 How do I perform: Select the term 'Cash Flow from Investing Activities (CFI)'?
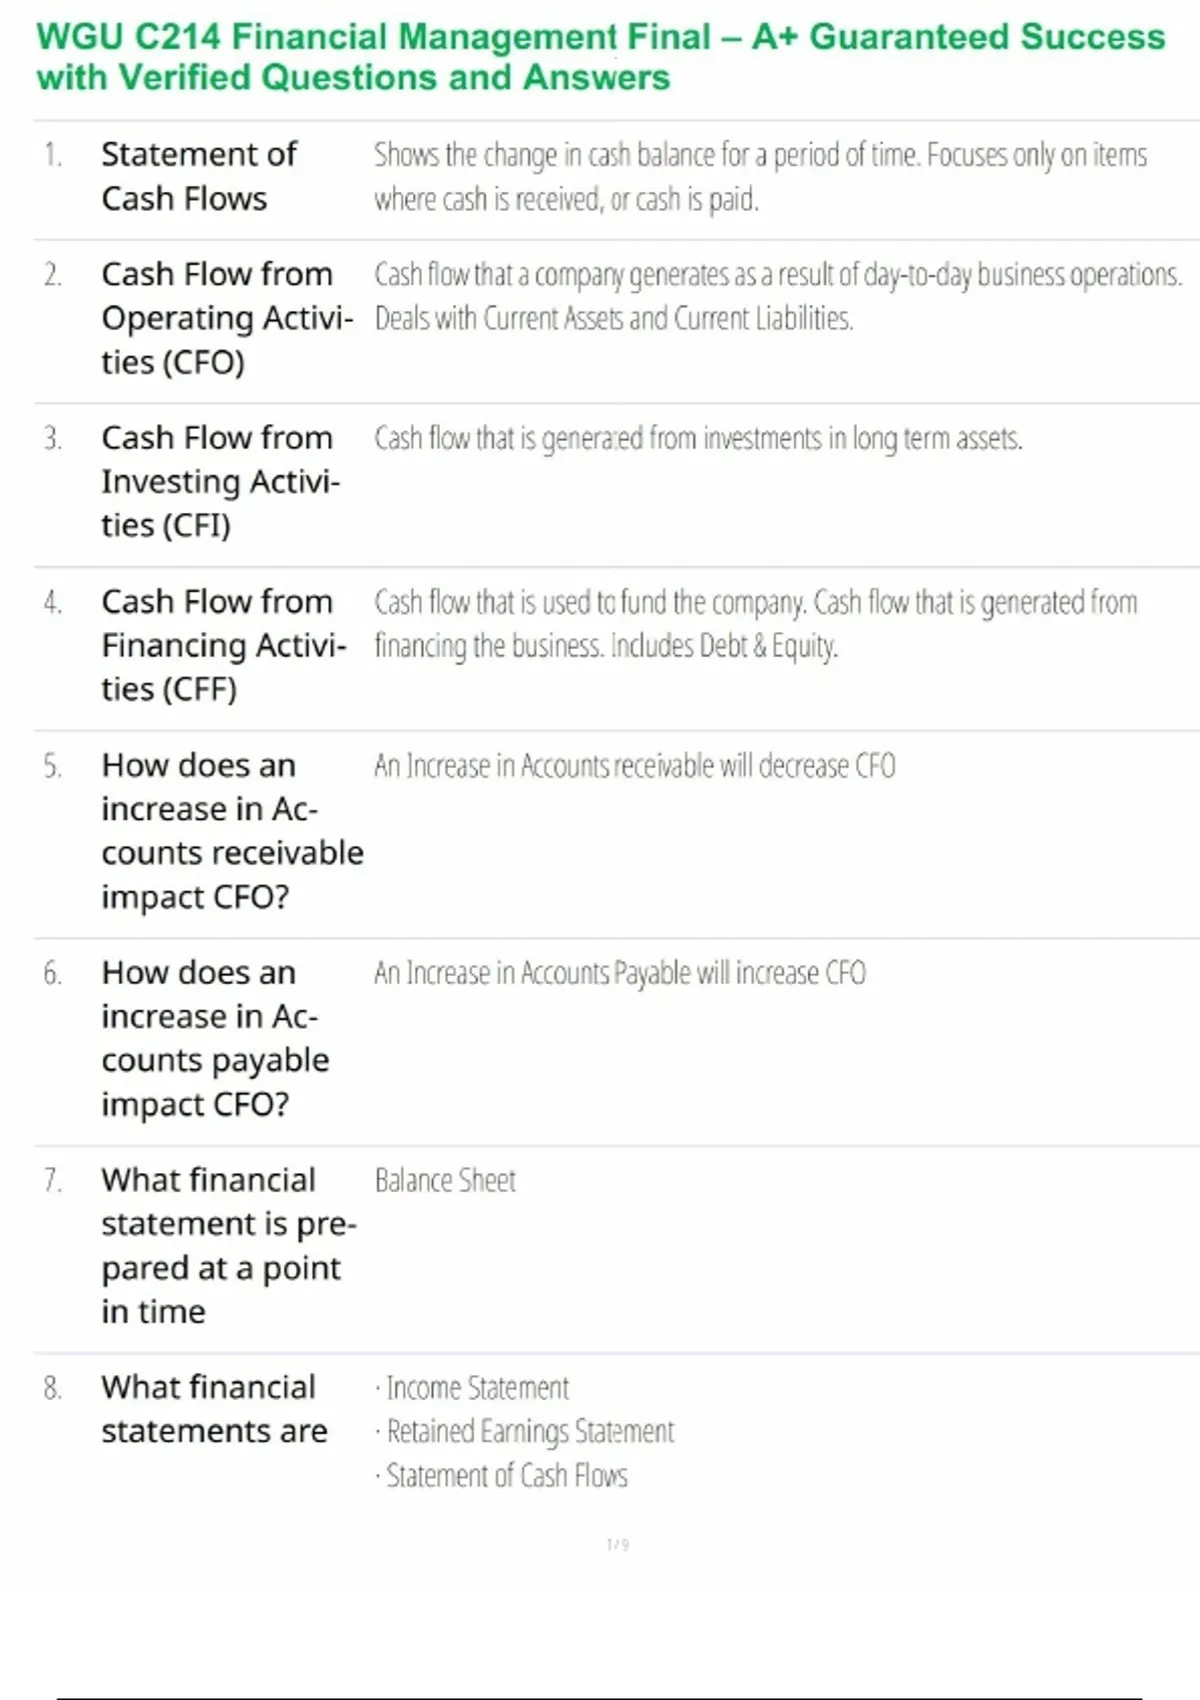[220, 482]
